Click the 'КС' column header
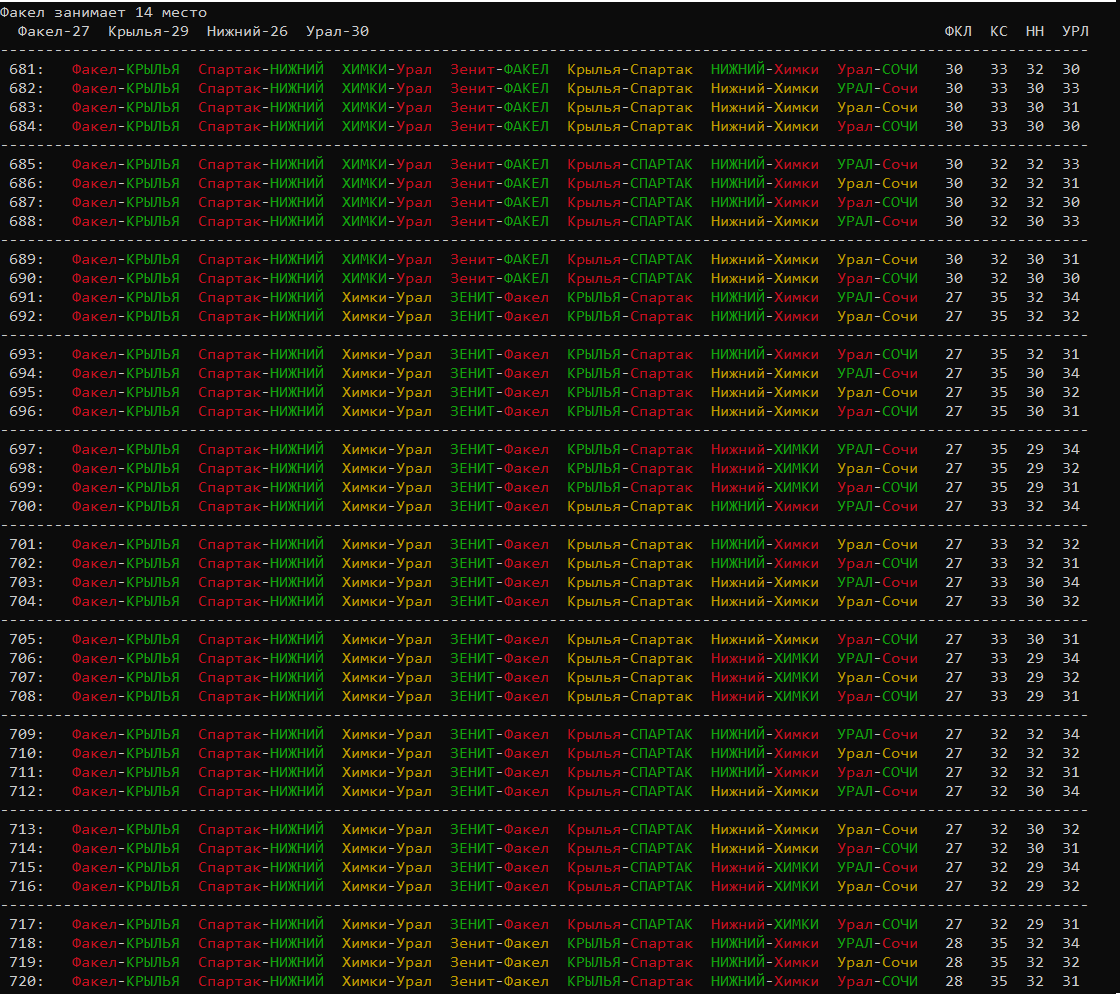 [x=999, y=31]
